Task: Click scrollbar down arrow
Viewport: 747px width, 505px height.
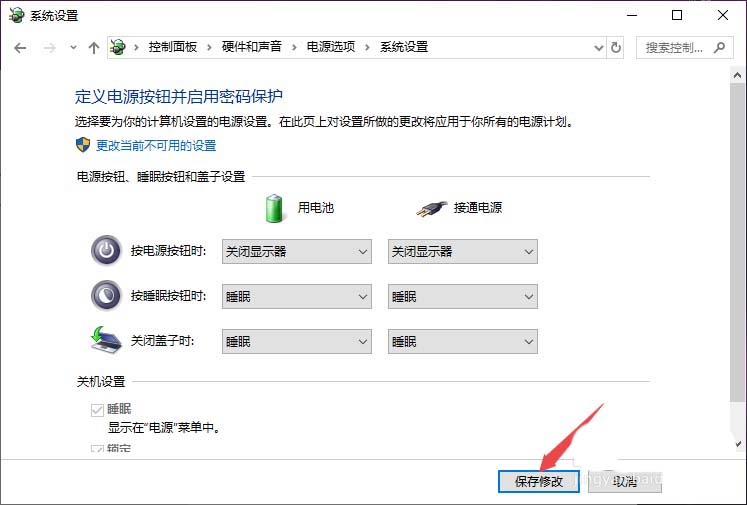Action: click(x=737, y=444)
